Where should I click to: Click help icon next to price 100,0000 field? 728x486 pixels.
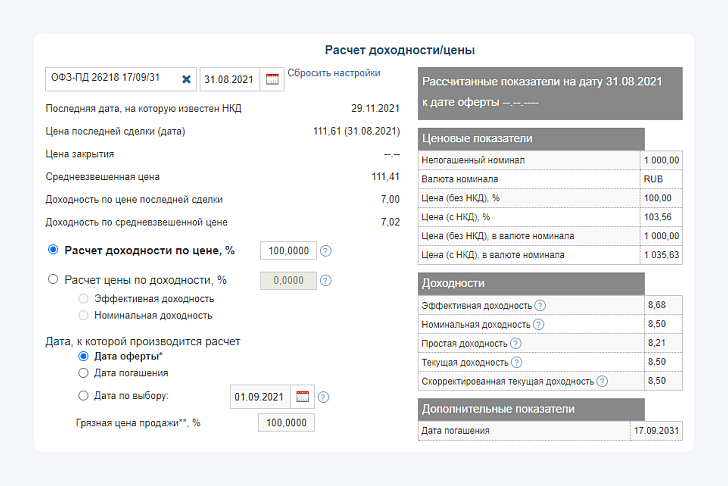326,251
